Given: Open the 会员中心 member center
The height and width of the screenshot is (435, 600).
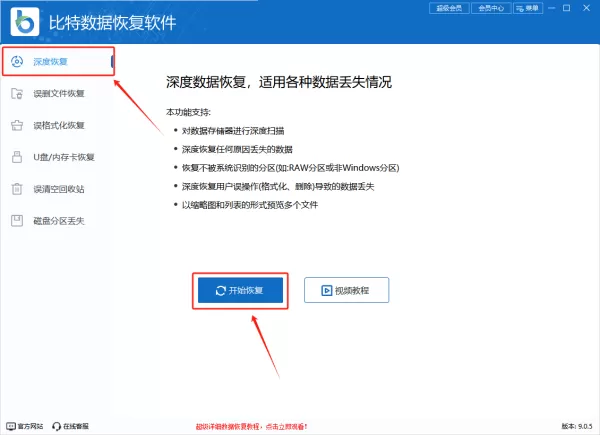Looking at the screenshot, I should [x=491, y=8].
